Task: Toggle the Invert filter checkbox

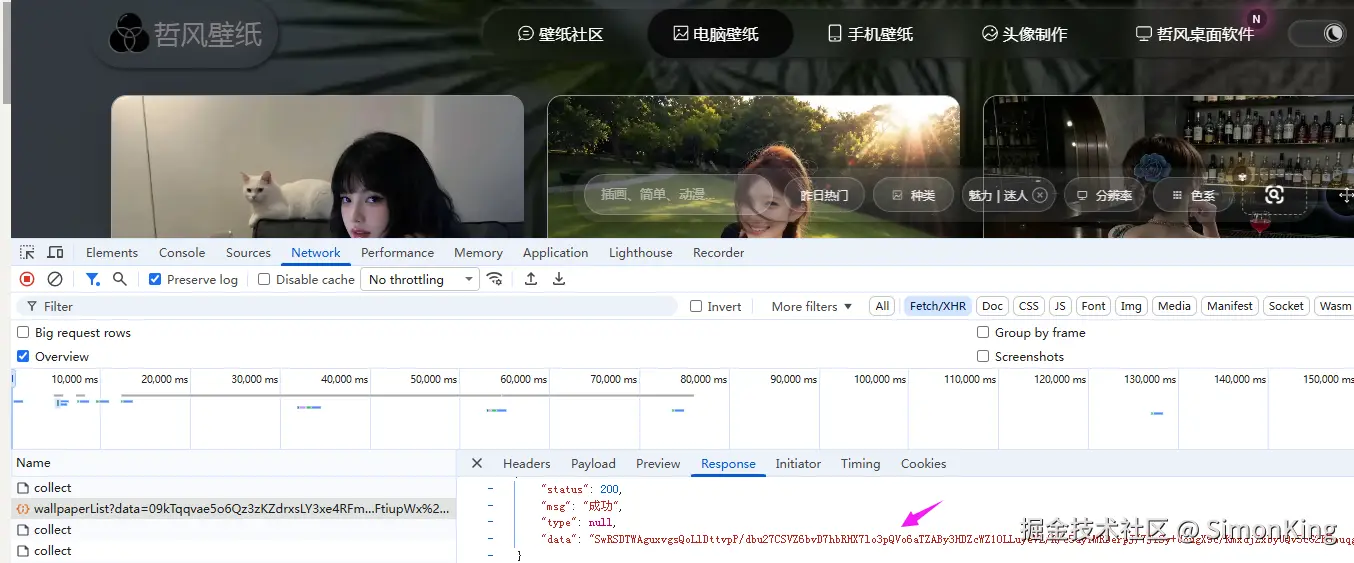Action: point(696,306)
